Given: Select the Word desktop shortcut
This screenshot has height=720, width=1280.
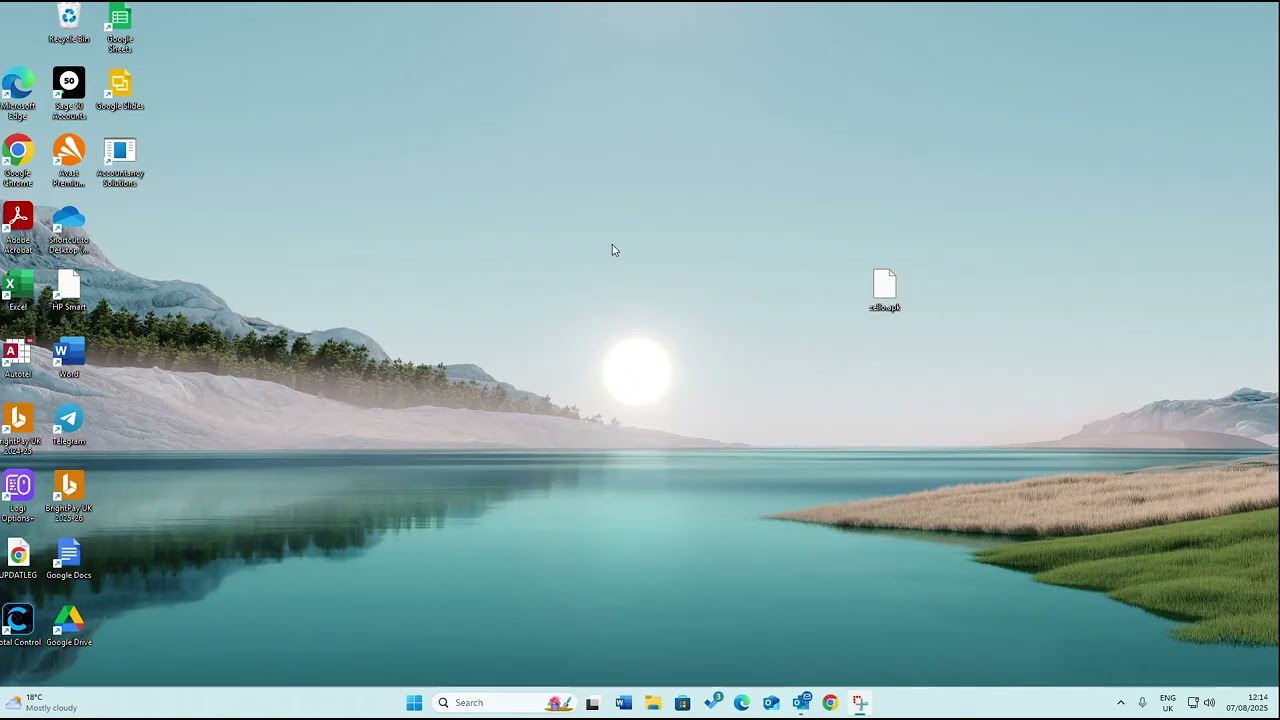Looking at the screenshot, I should (69, 357).
